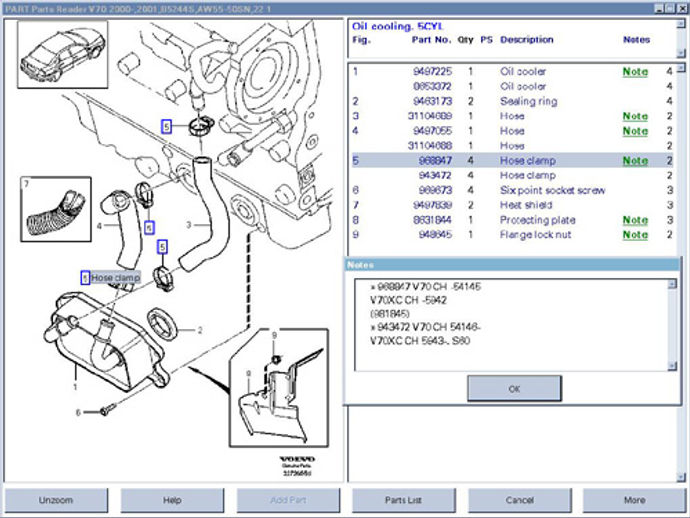Screen dimensions: 690x518
Task: Click the car thumbnail image
Action: tap(62, 55)
